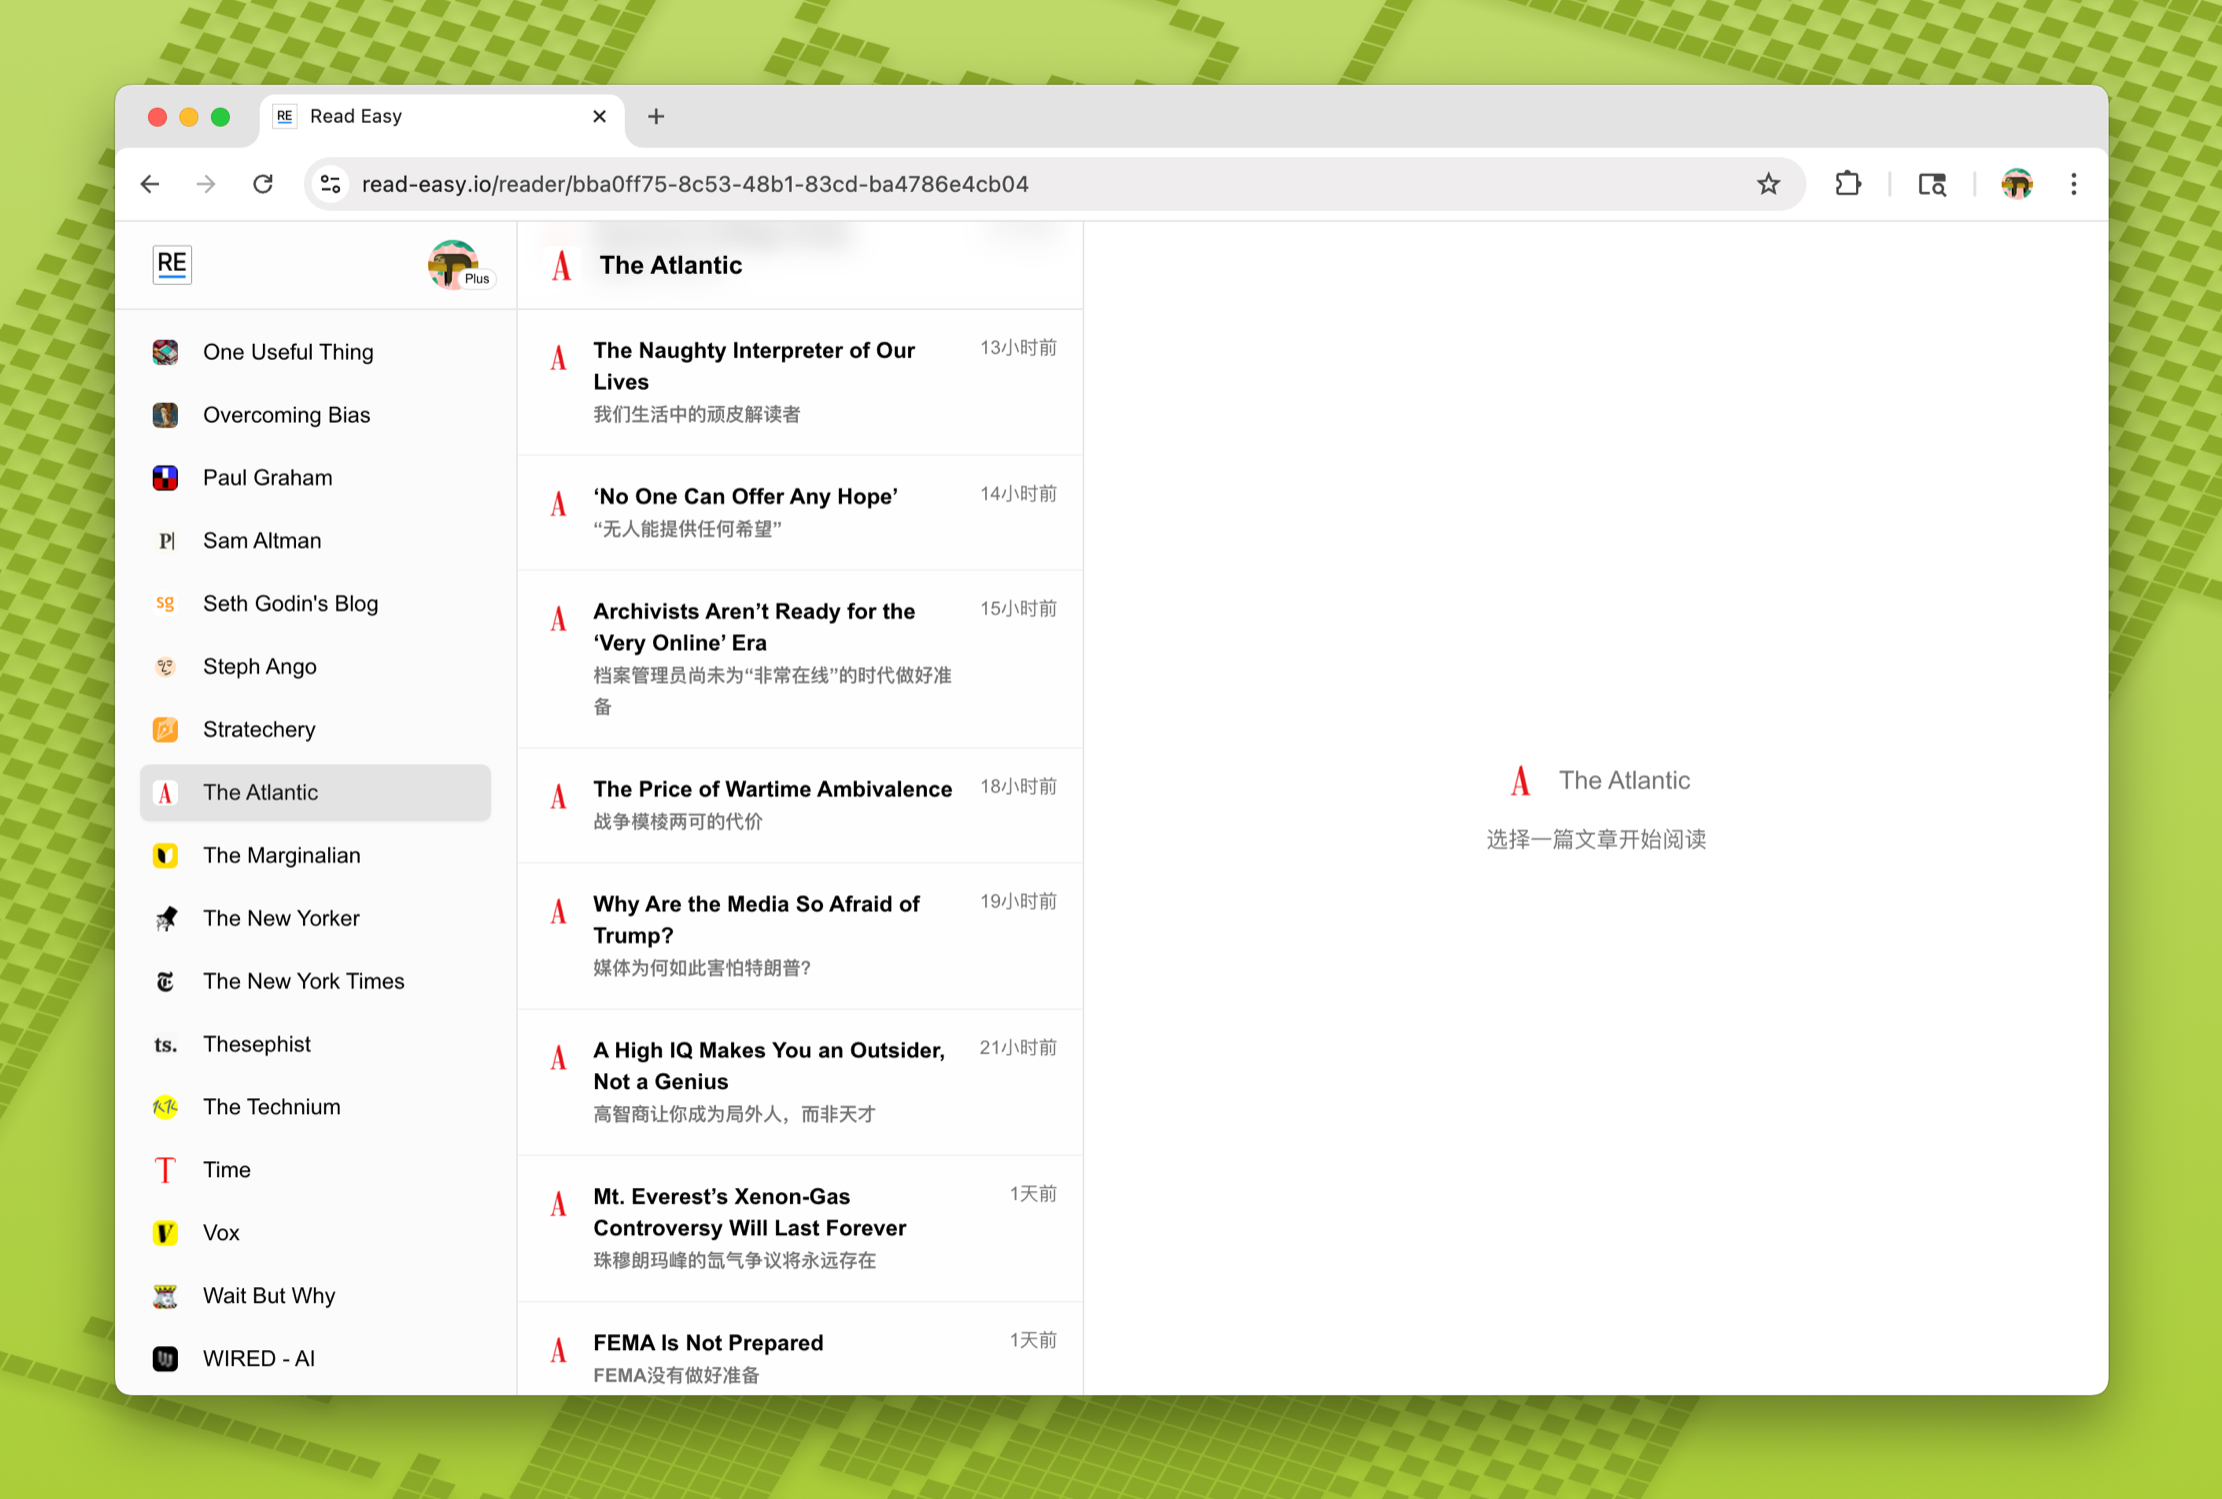Click the RE logo in sidebar header
Image resolution: width=2222 pixels, height=1499 pixels.
[172, 265]
